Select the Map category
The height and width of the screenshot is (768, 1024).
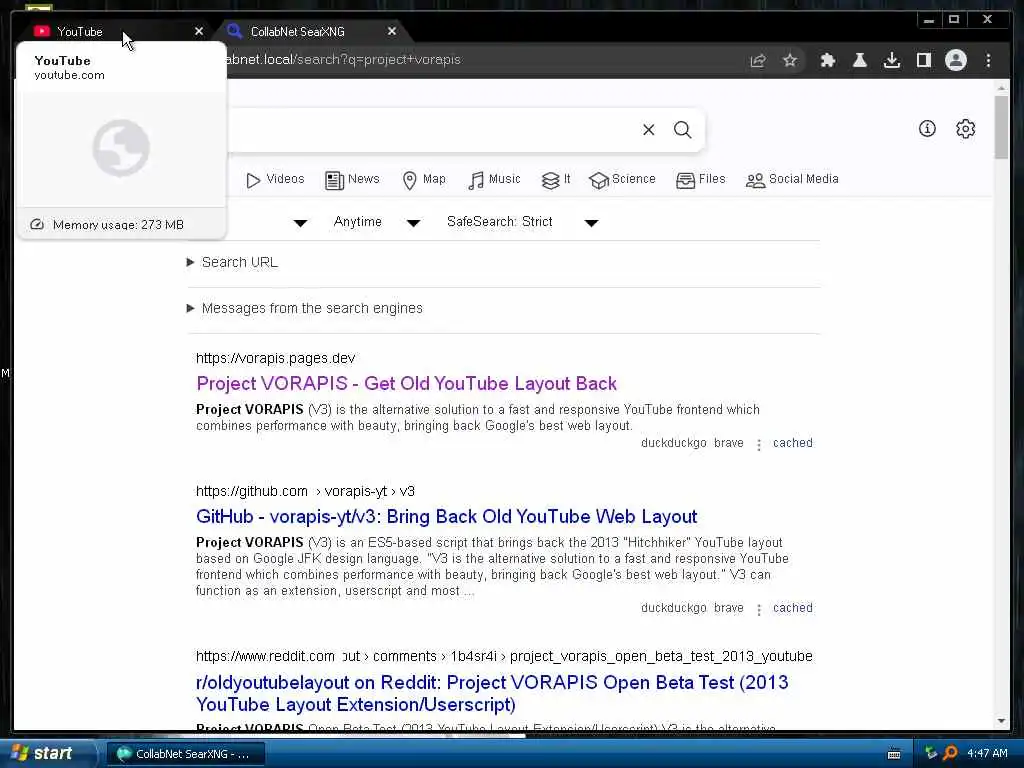[424, 180]
